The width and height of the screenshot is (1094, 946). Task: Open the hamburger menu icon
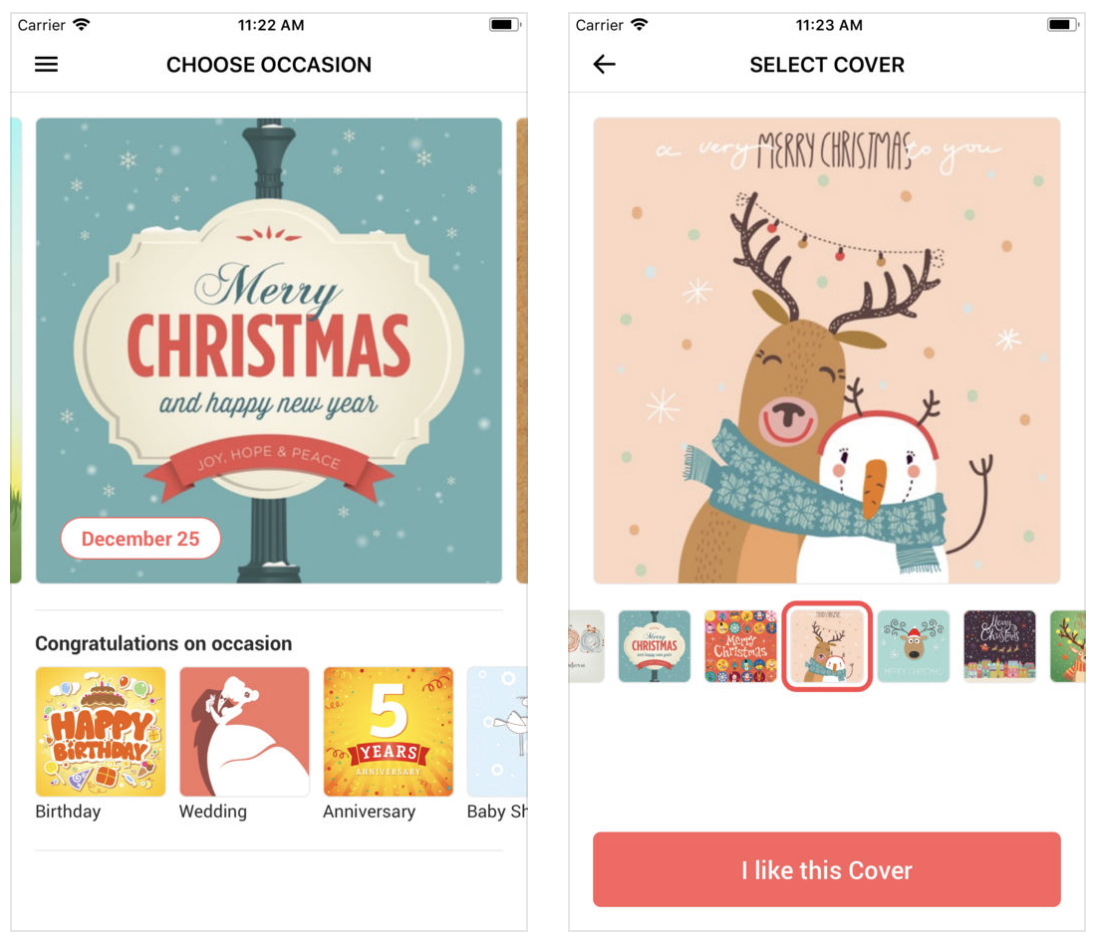click(x=47, y=65)
